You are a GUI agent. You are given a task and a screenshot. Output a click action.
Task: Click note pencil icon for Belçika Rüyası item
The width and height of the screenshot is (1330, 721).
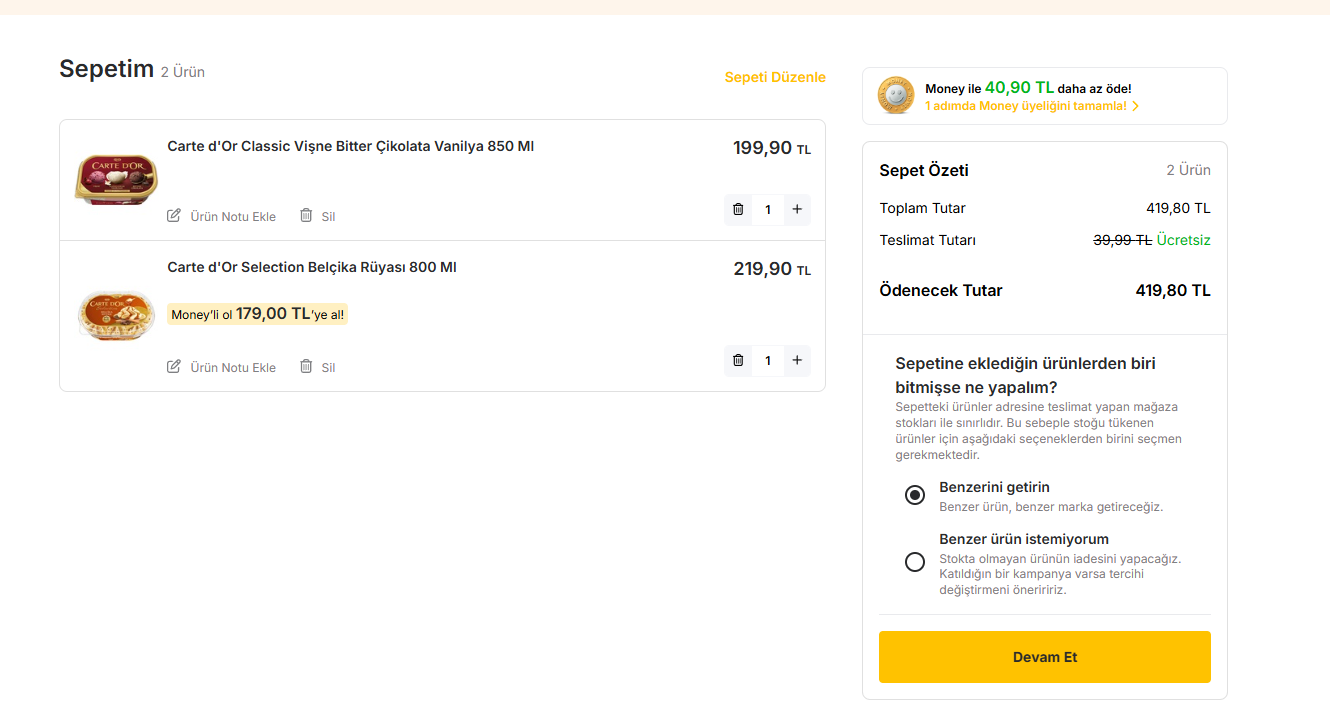tap(174, 367)
